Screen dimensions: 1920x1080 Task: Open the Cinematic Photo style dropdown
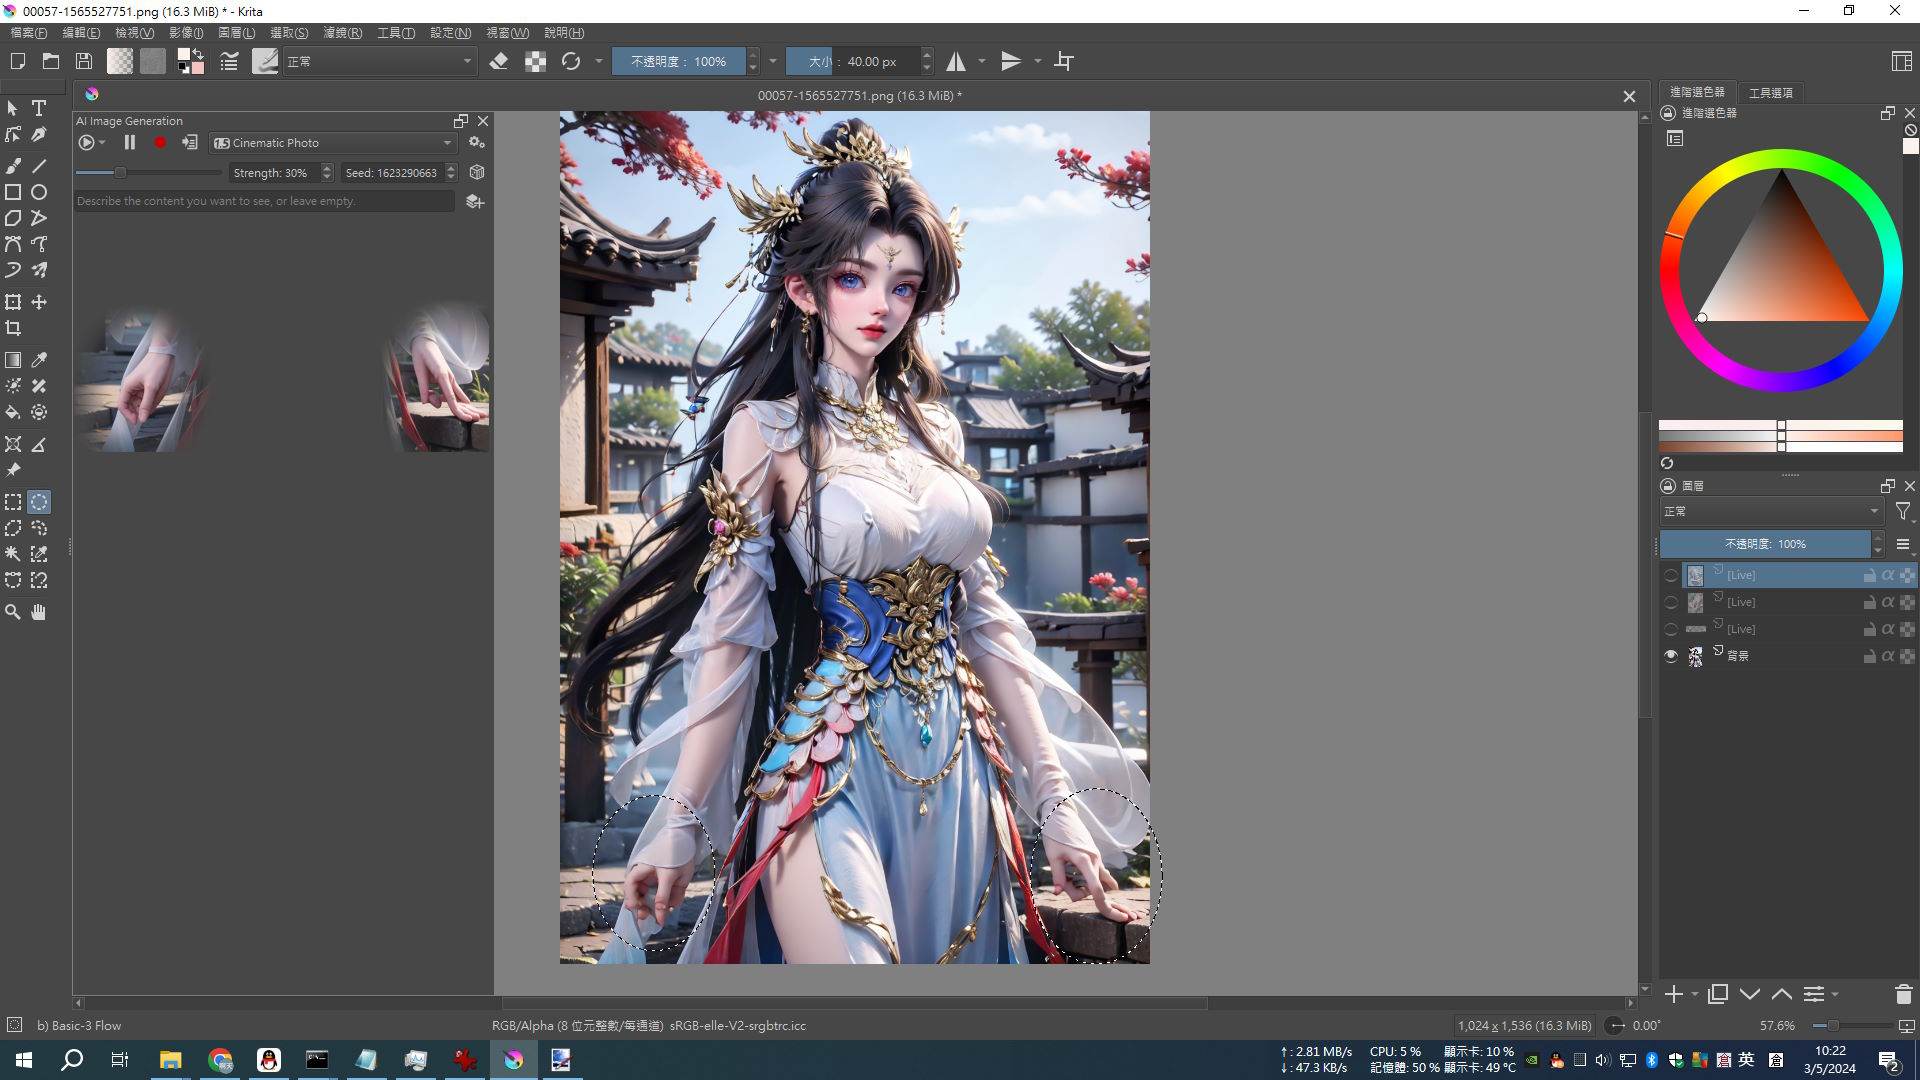point(334,143)
